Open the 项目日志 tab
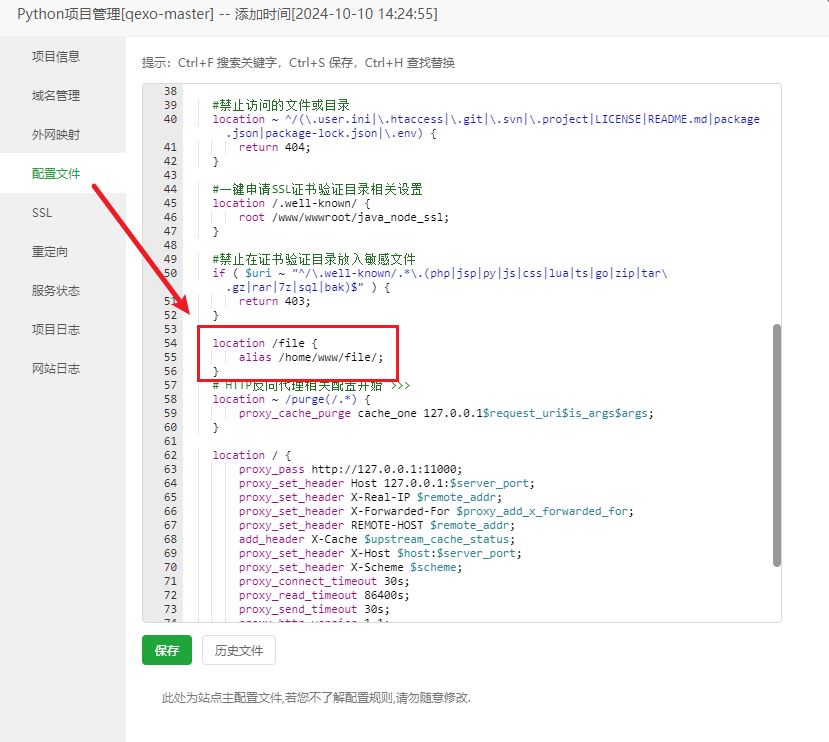 point(56,330)
